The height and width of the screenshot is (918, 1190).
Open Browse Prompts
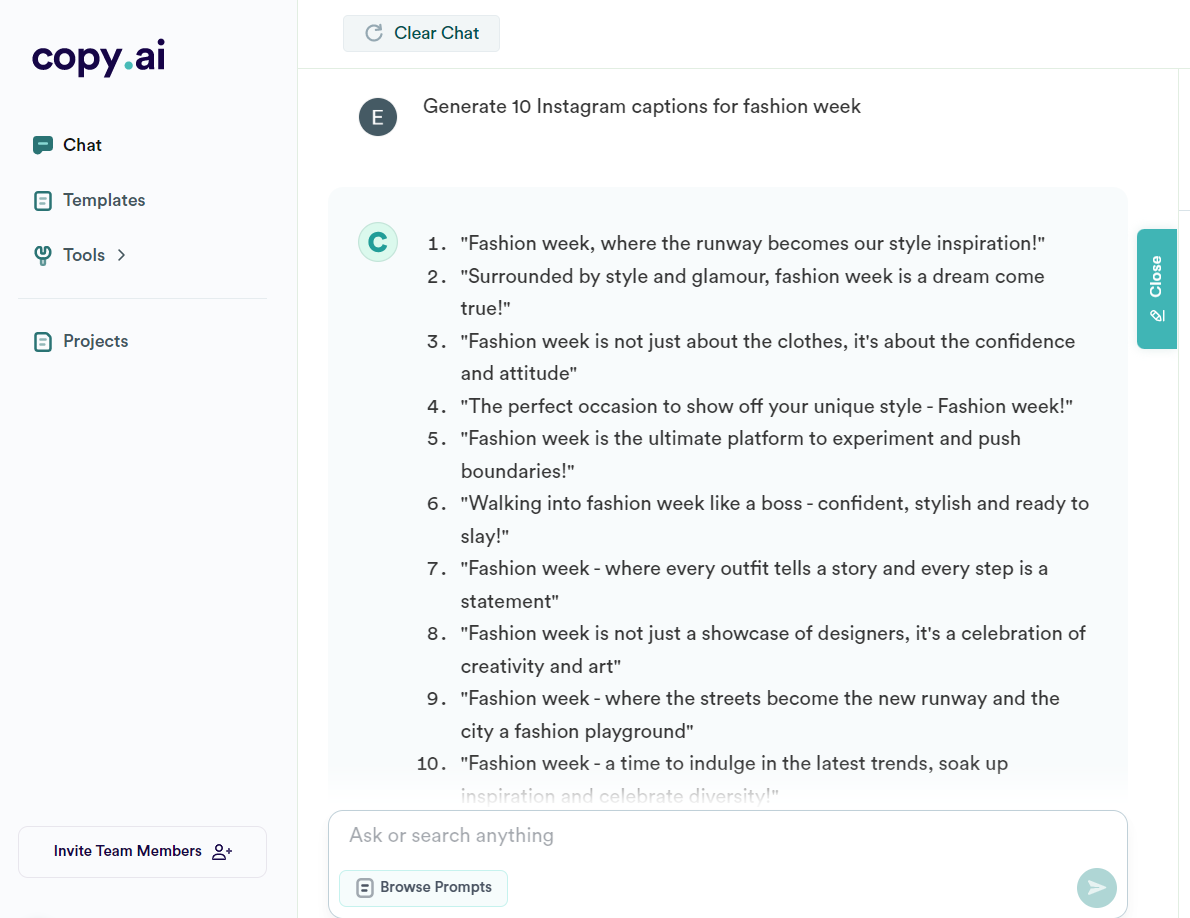point(423,887)
